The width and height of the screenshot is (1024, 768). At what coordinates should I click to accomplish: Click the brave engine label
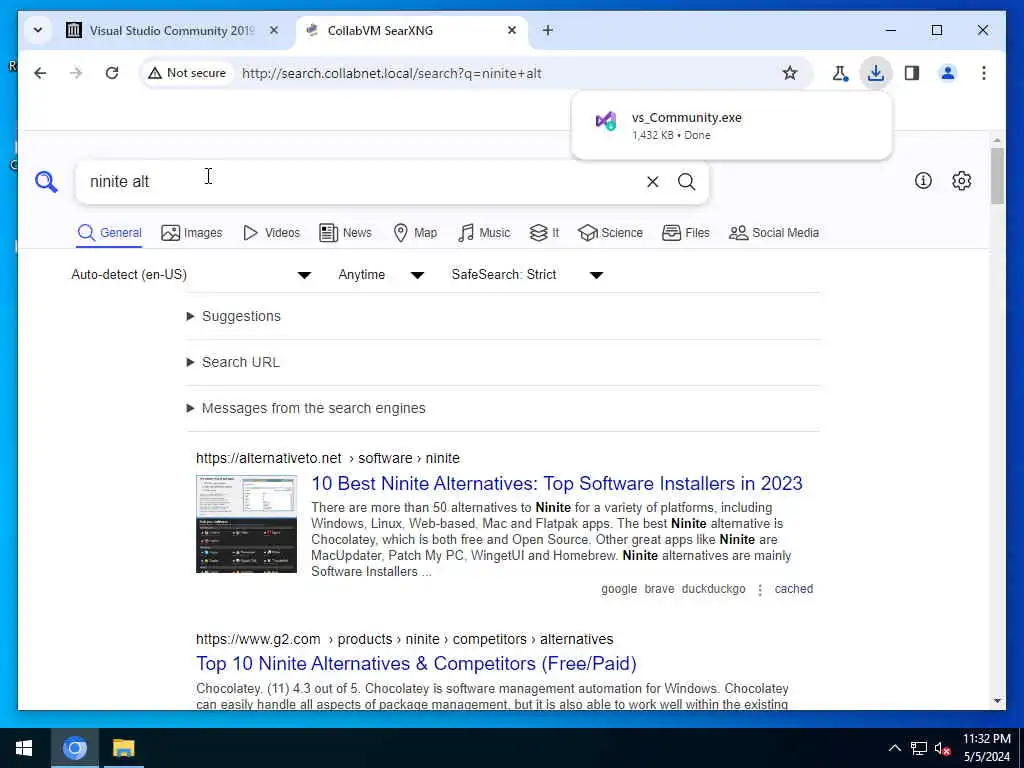pyautogui.click(x=659, y=589)
